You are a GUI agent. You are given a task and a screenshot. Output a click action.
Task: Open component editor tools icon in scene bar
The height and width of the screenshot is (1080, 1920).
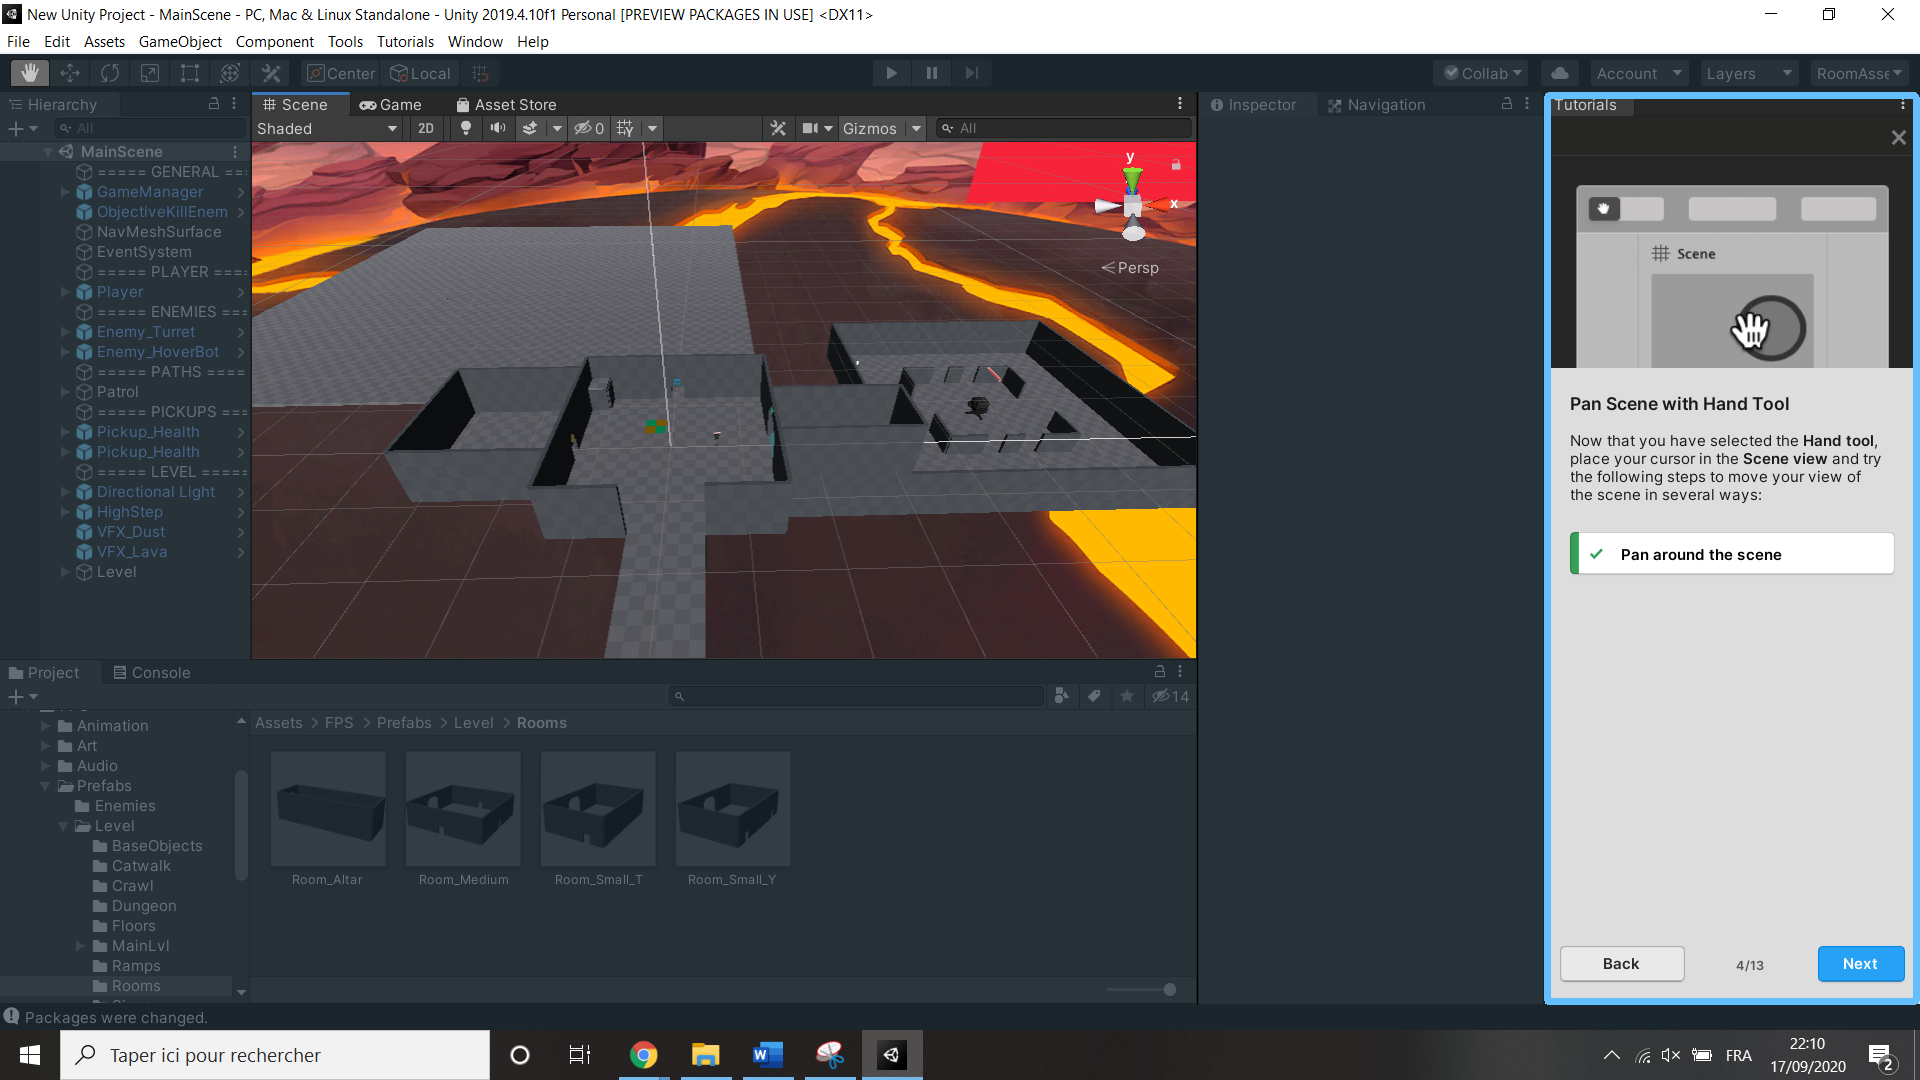pos(778,128)
